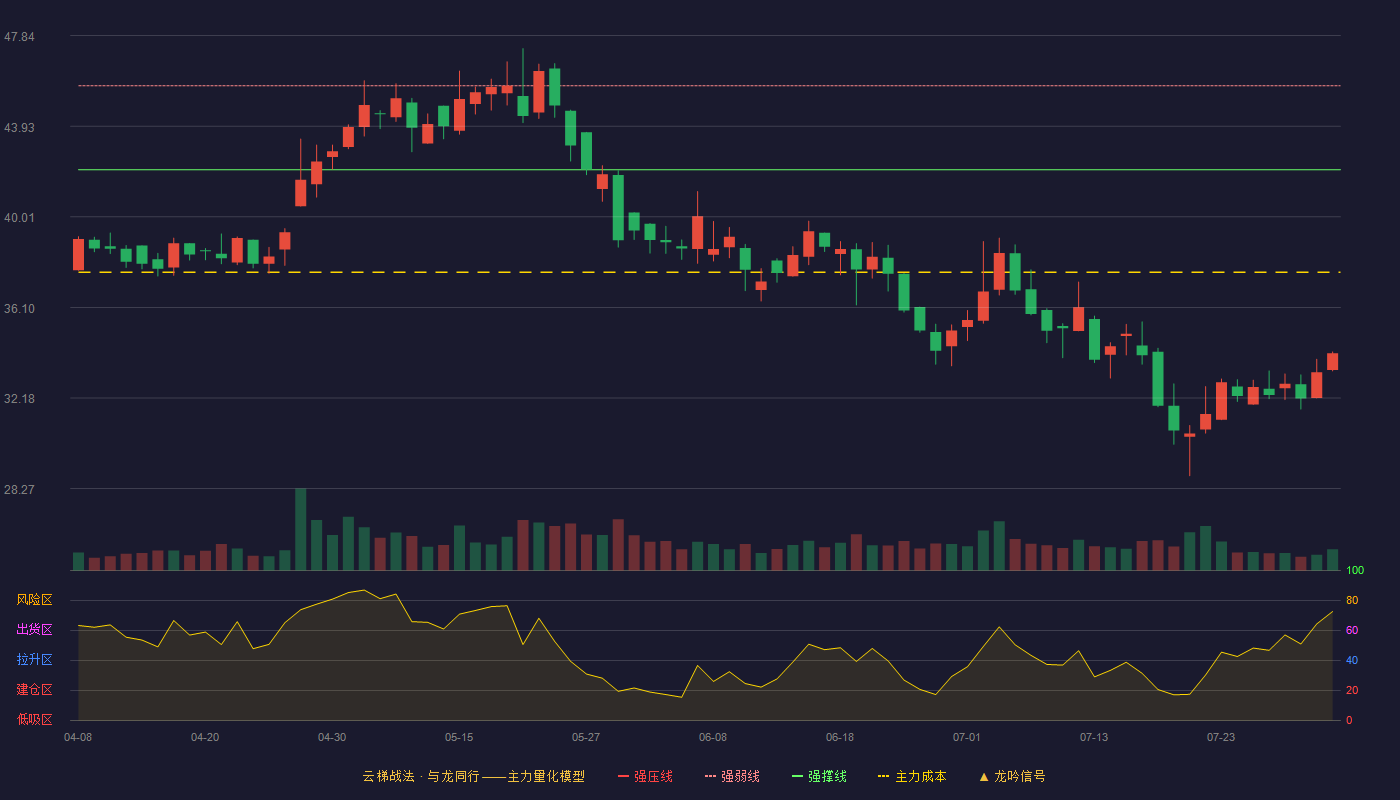
Task: Click the 07-01 date label
Action: click(967, 737)
